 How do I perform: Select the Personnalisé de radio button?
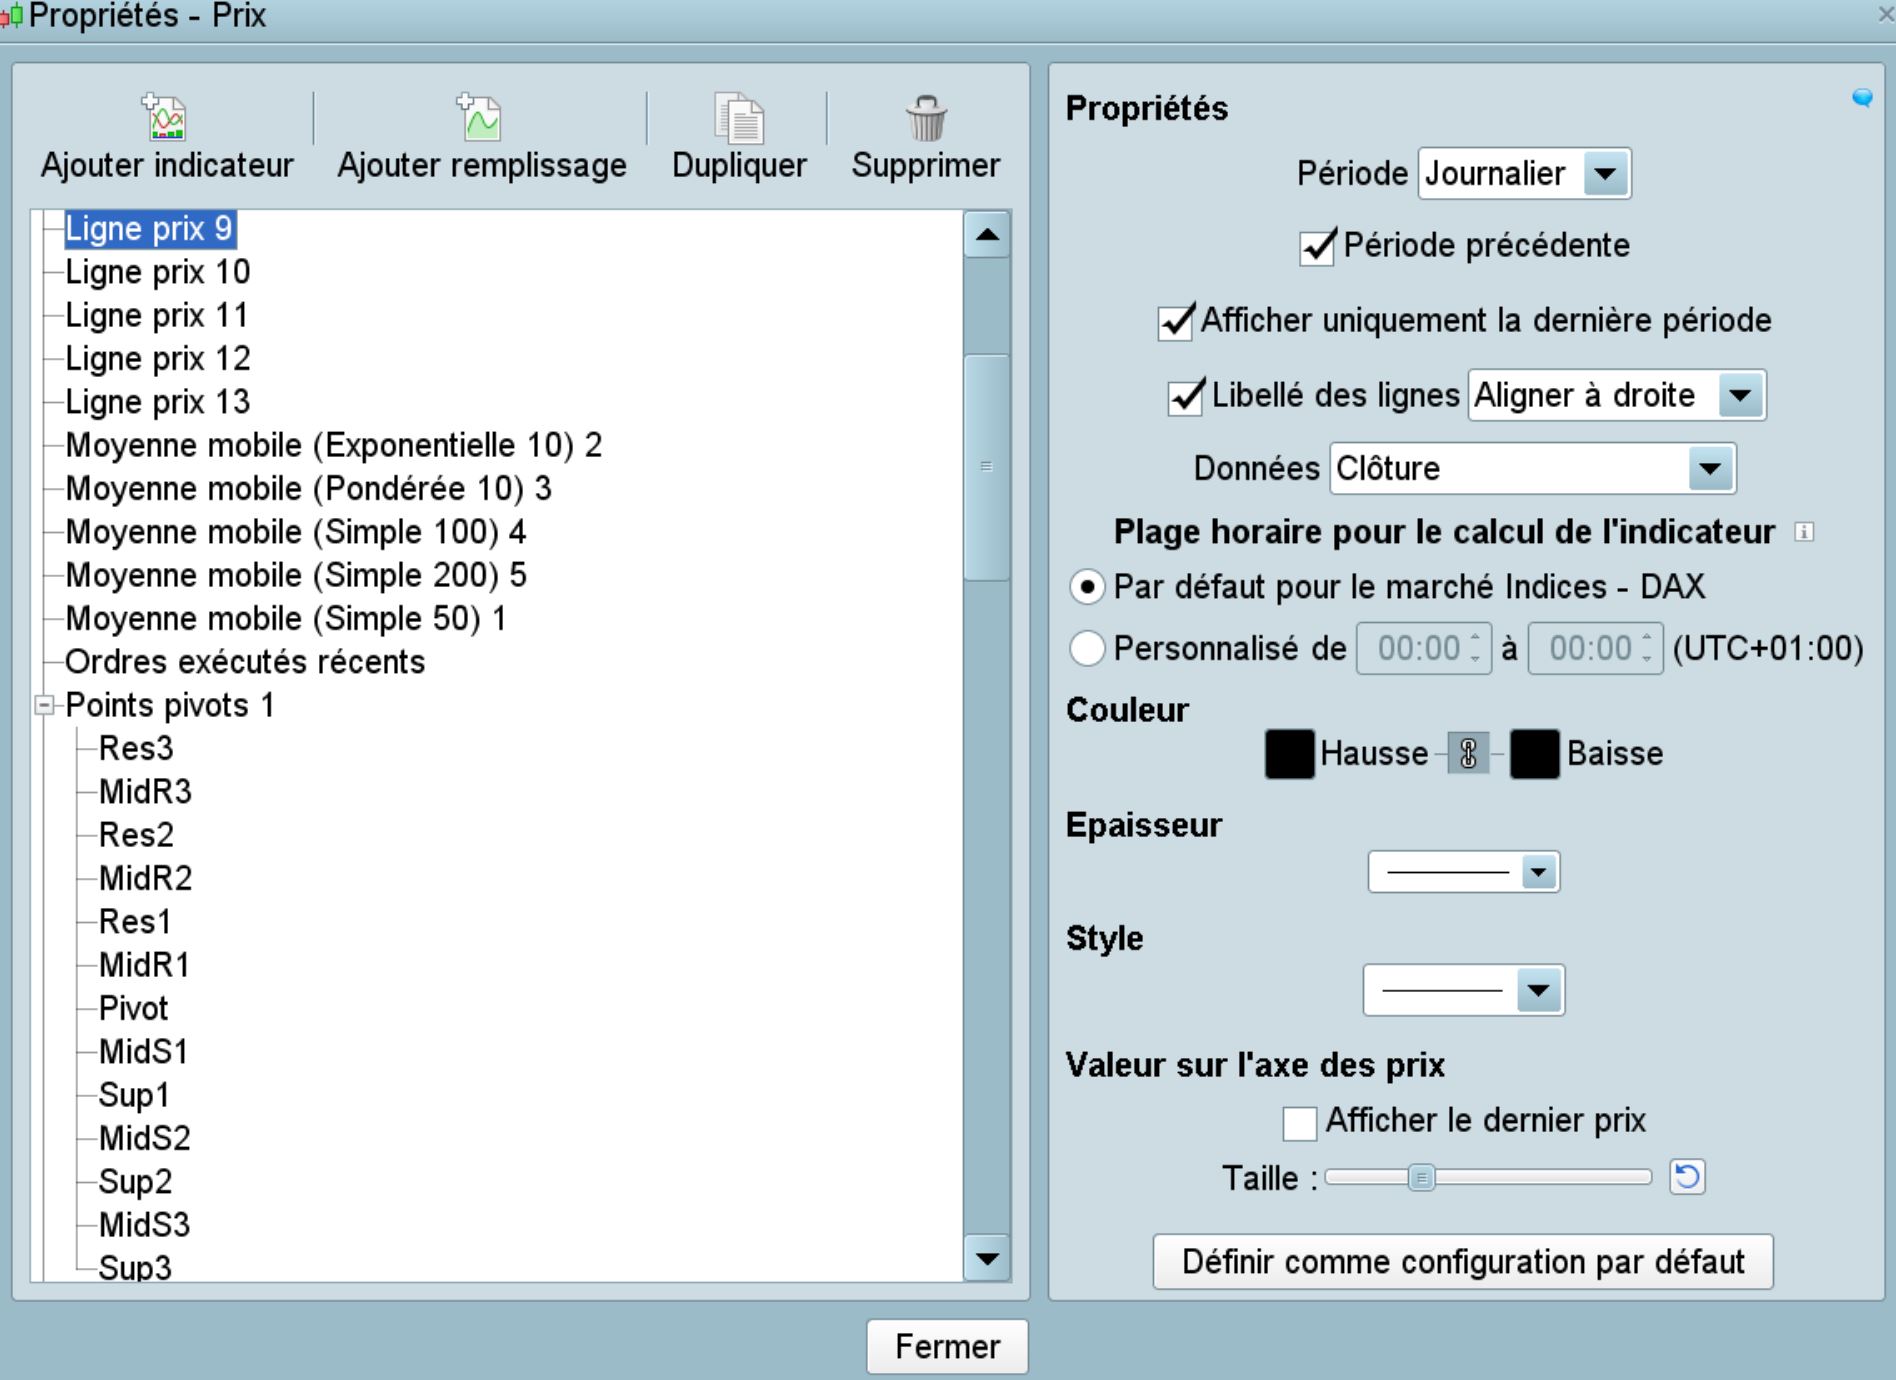pos(1088,648)
